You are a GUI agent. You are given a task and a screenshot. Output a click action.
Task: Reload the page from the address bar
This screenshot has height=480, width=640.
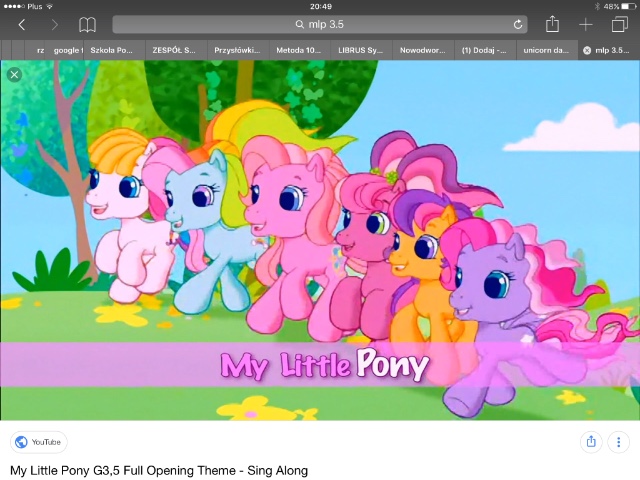[x=518, y=25]
